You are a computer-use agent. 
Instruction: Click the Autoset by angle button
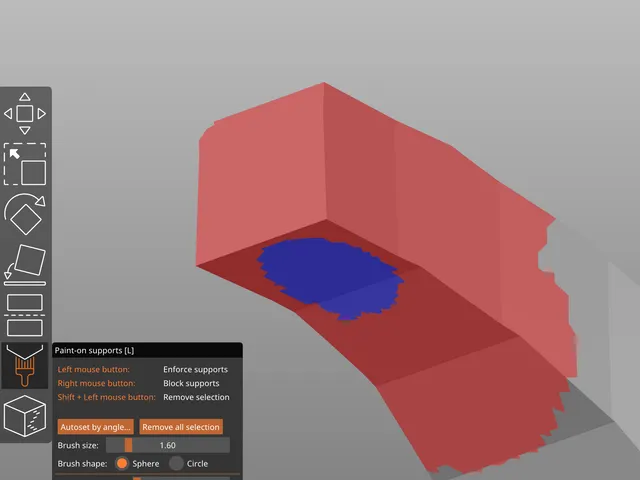[96, 427]
